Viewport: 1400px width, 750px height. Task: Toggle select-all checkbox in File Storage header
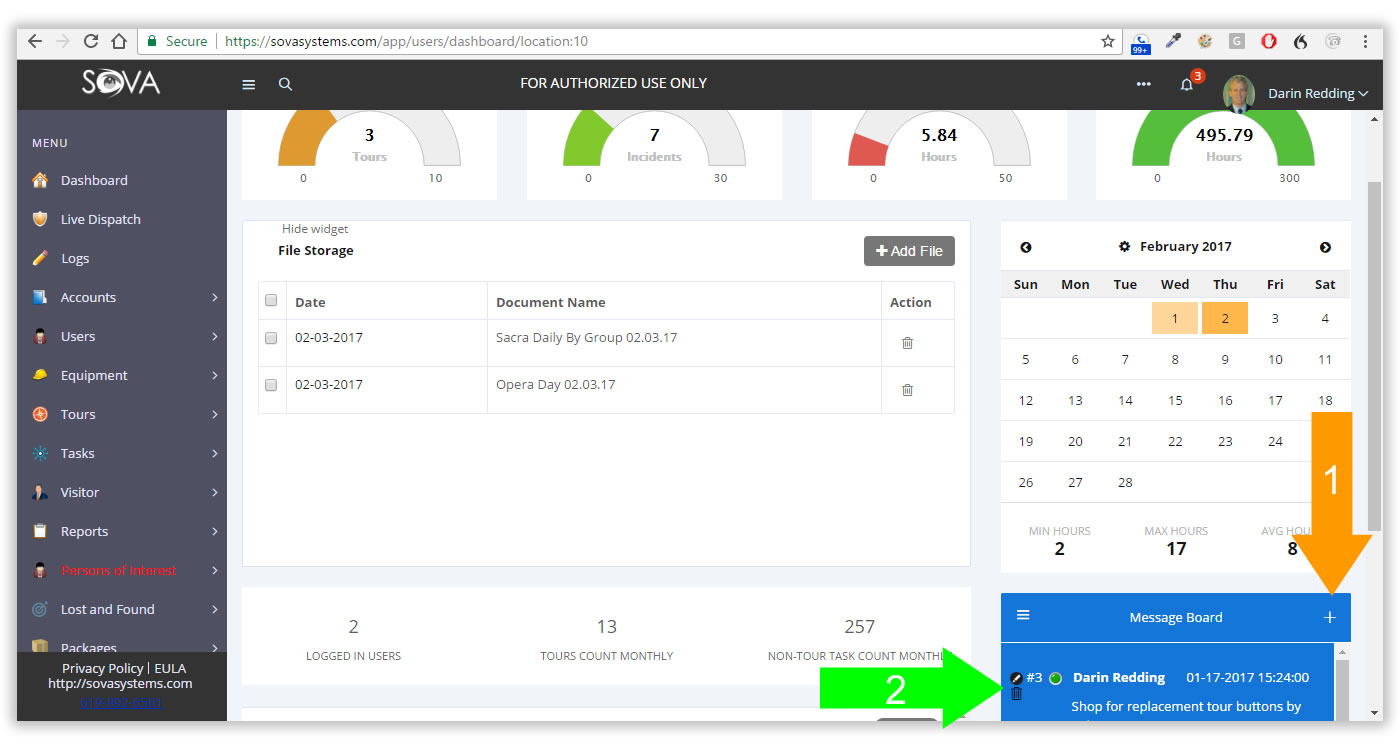[271, 300]
